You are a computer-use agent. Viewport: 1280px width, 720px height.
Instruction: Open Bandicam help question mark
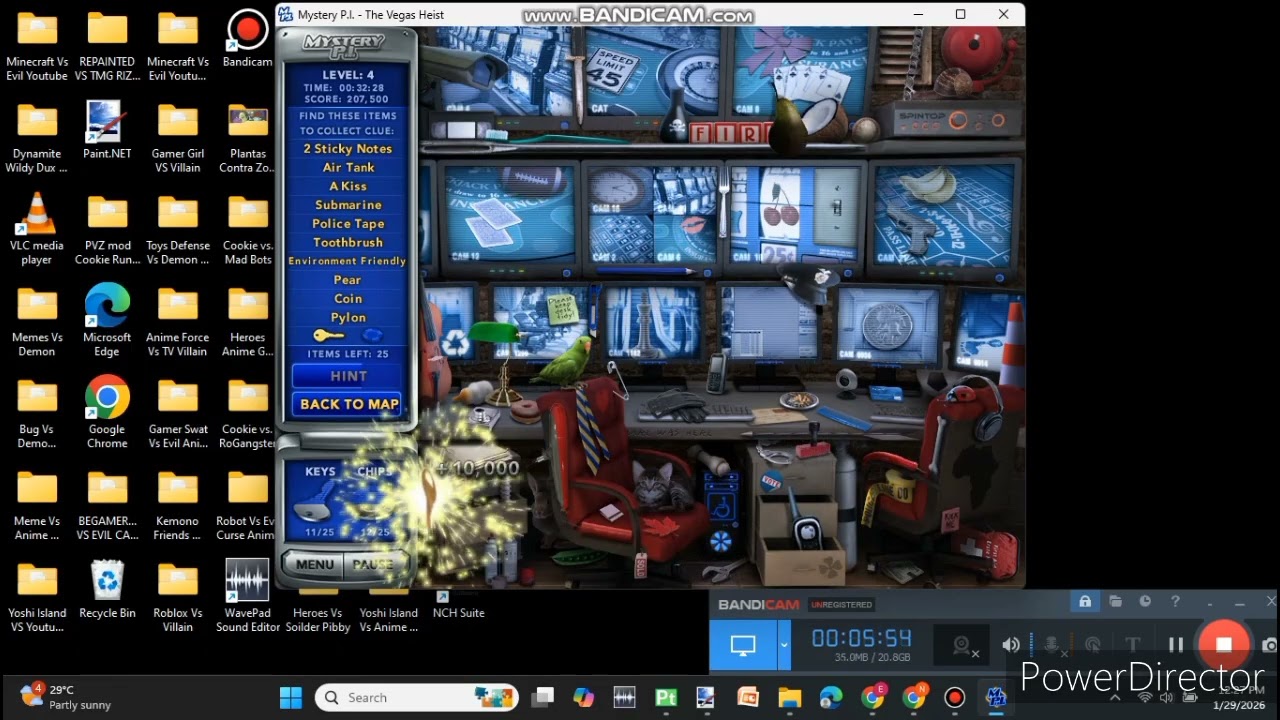point(1175,601)
